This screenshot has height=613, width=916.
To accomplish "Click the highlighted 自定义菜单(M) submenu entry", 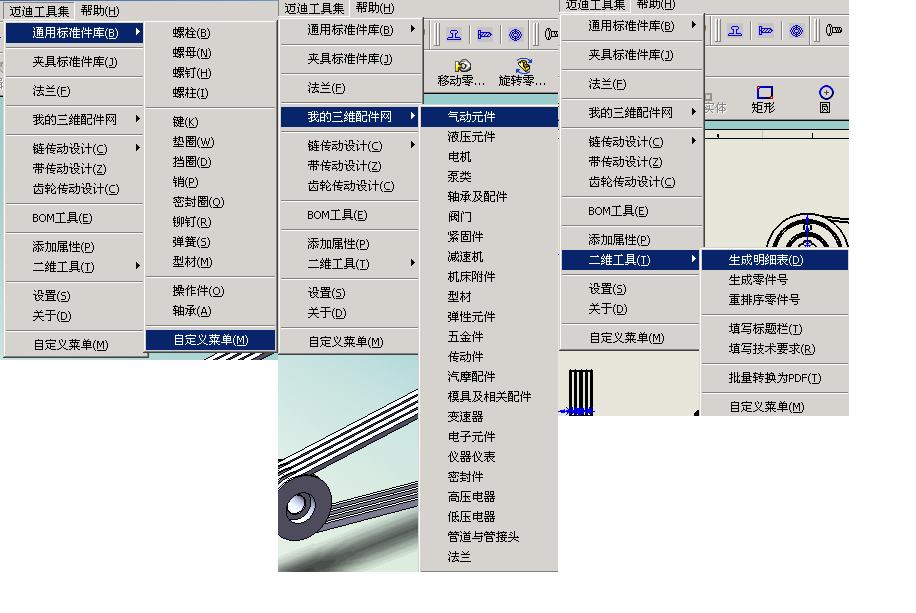I will click(210, 340).
